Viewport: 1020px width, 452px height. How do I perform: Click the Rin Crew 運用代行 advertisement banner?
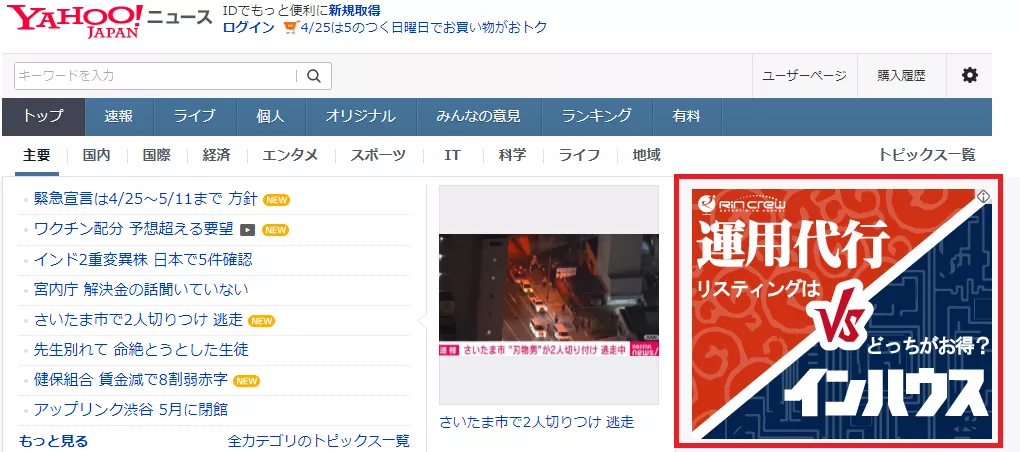842,312
